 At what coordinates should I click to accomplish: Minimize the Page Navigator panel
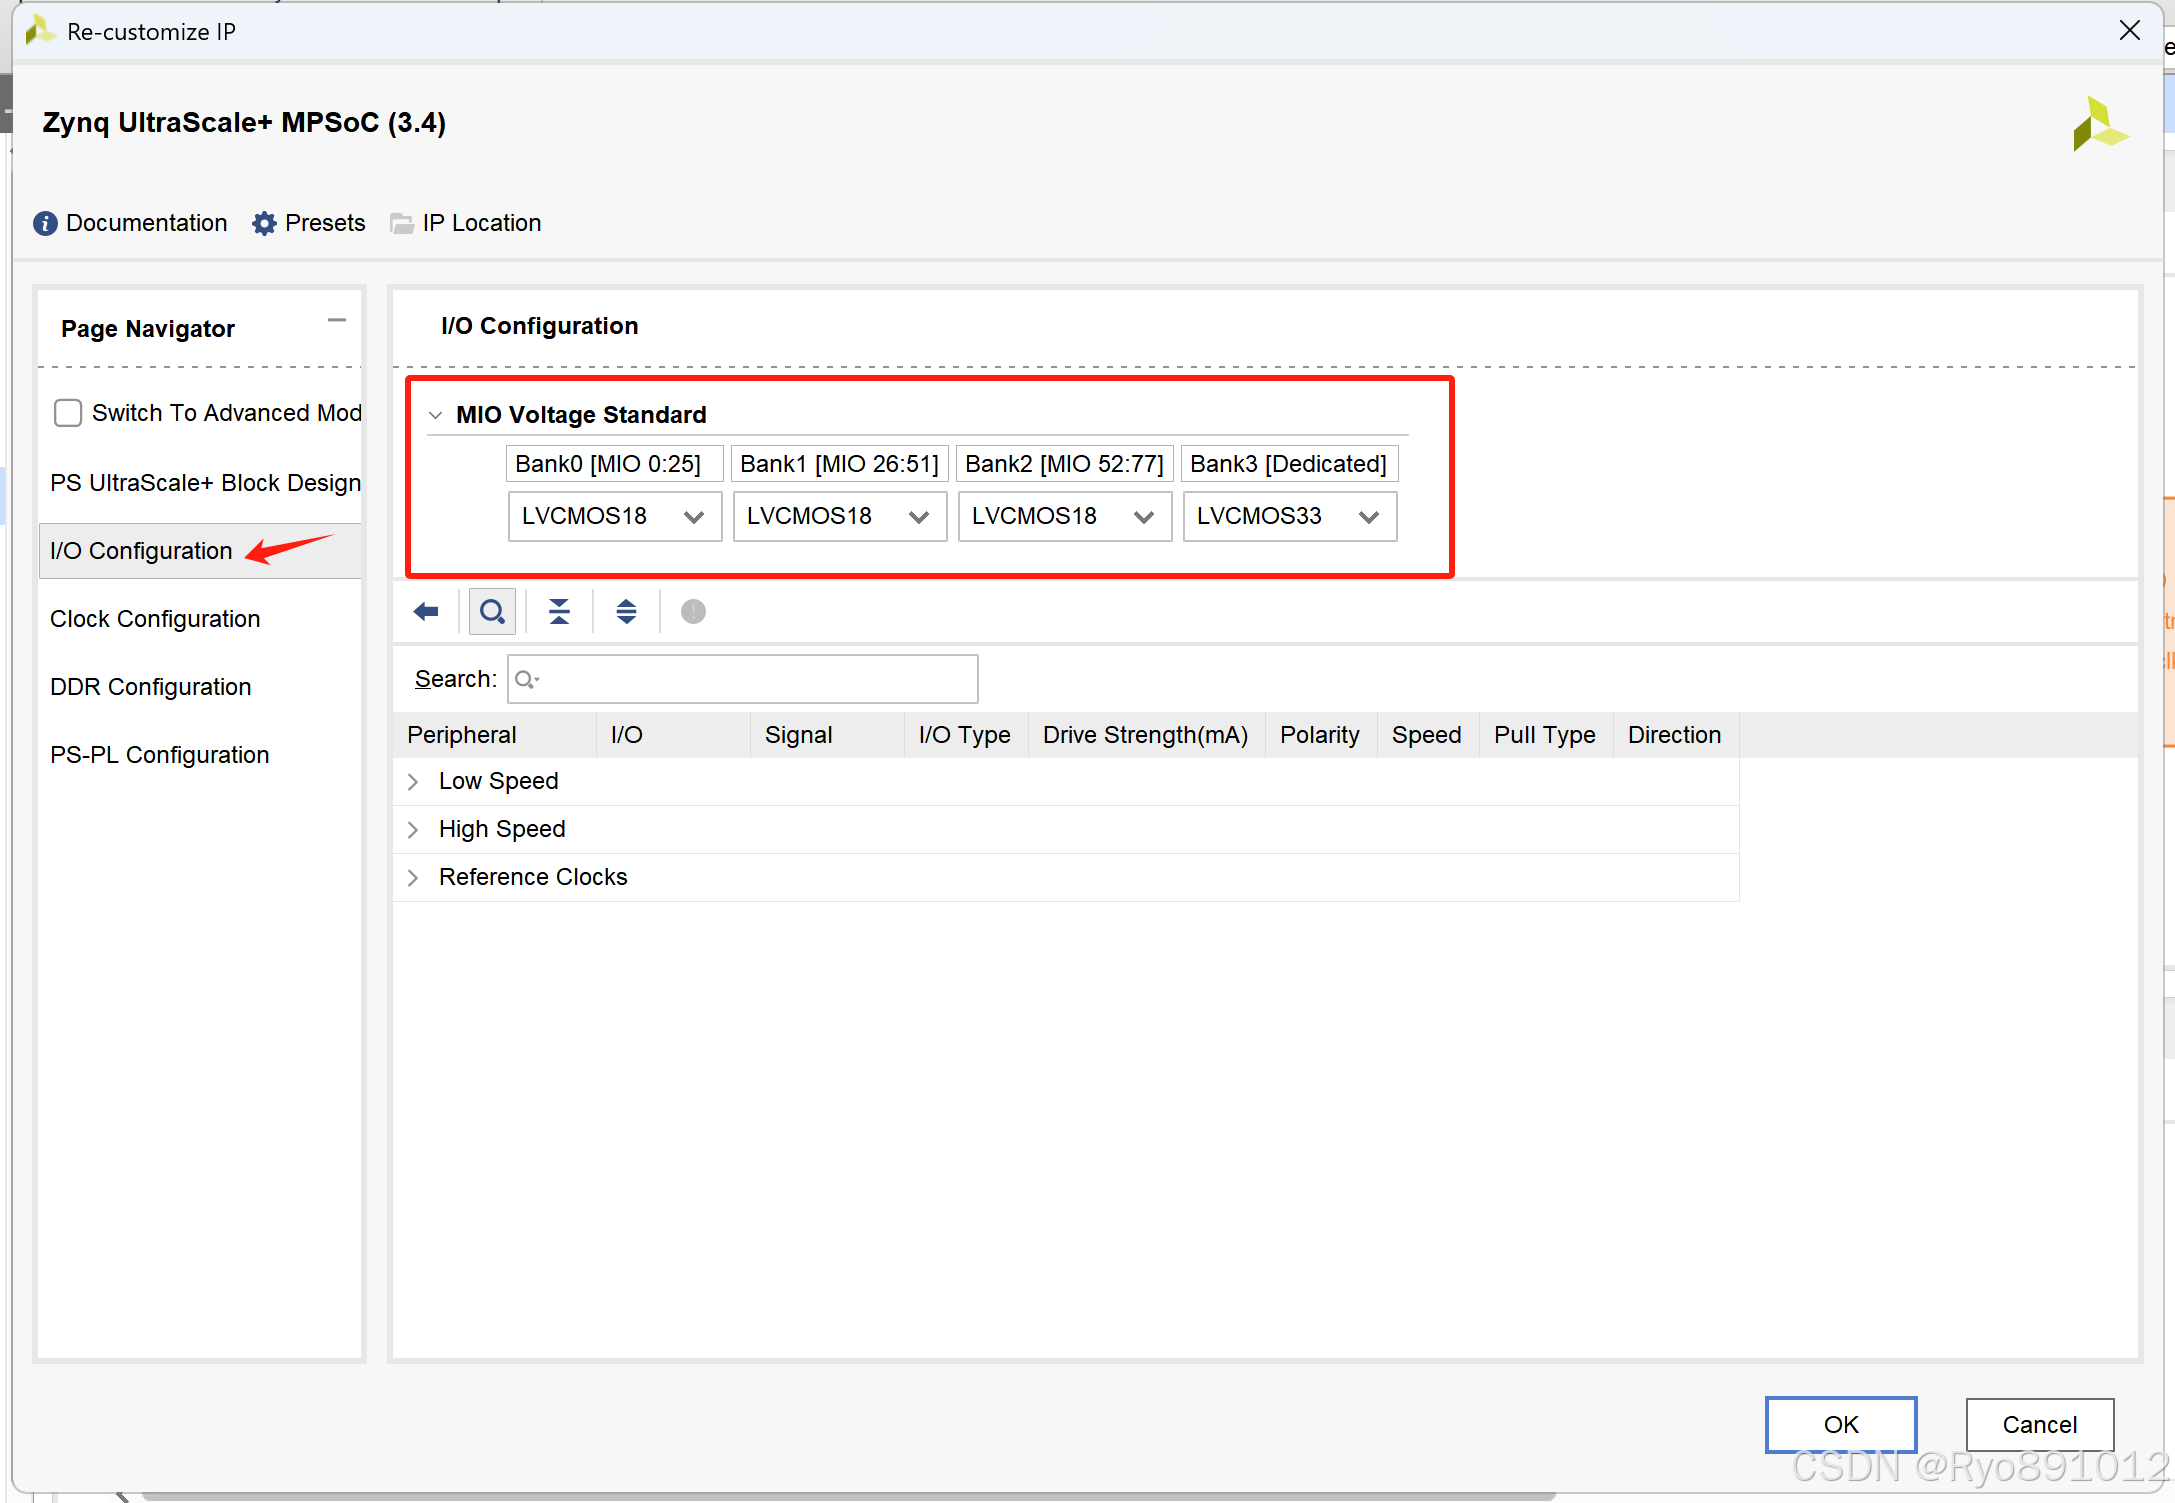337,321
